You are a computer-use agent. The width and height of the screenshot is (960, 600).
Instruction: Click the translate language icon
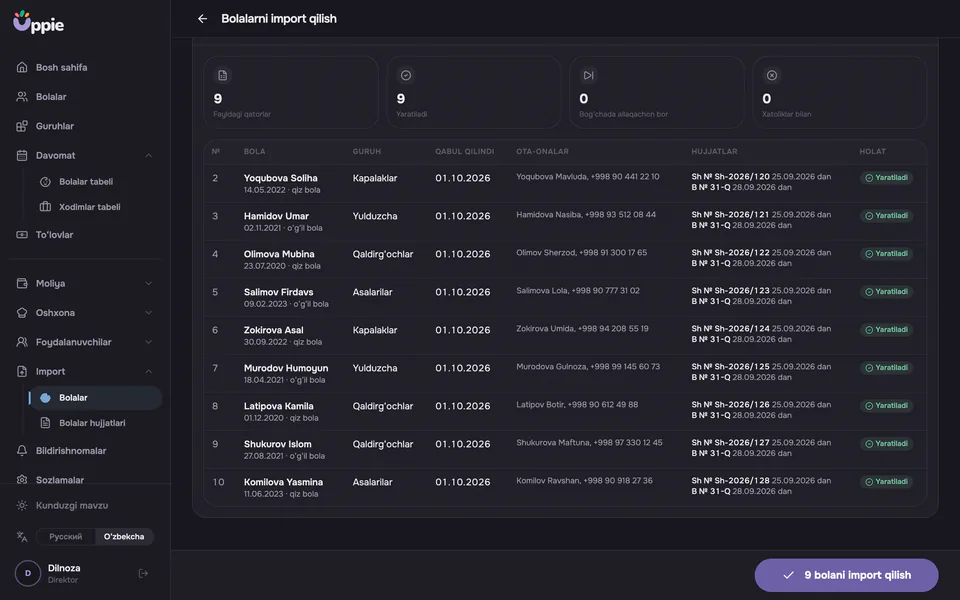22,537
